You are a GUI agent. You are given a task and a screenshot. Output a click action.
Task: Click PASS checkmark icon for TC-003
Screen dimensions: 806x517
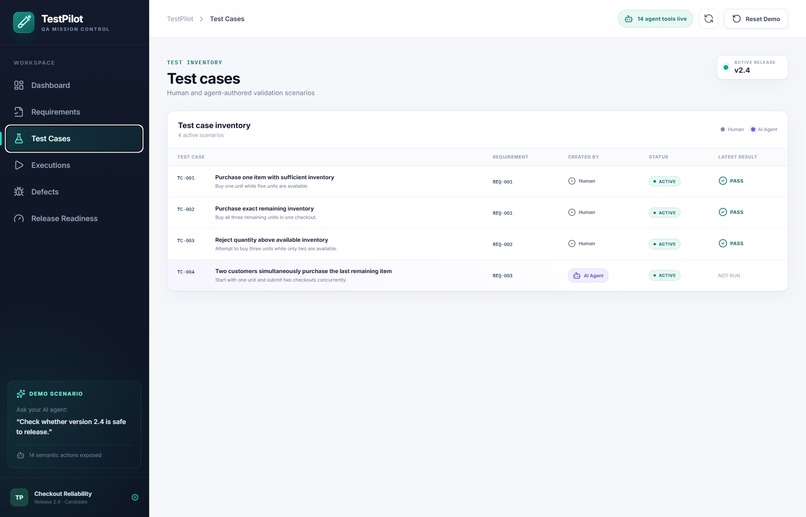point(723,244)
